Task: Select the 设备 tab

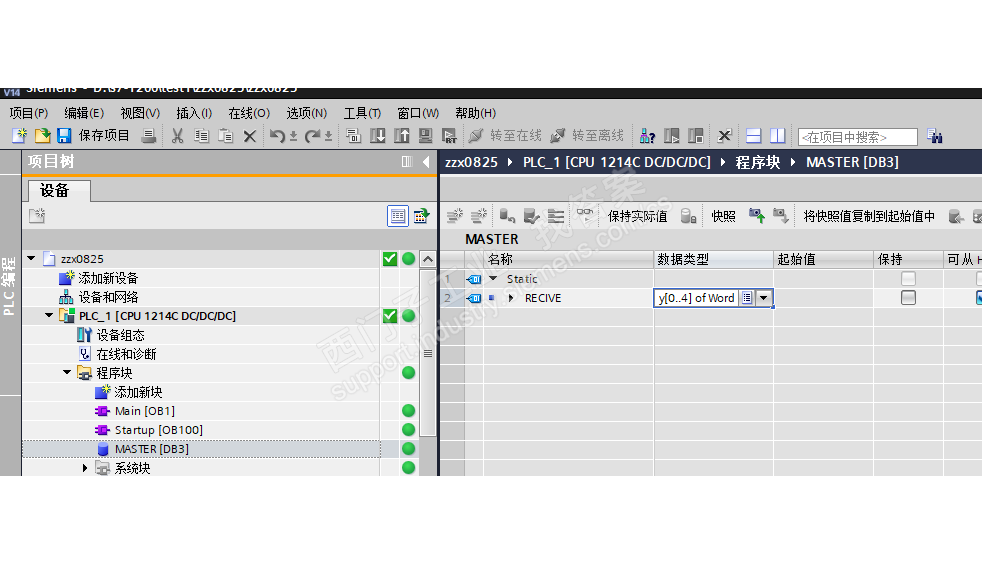Action: [59, 190]
